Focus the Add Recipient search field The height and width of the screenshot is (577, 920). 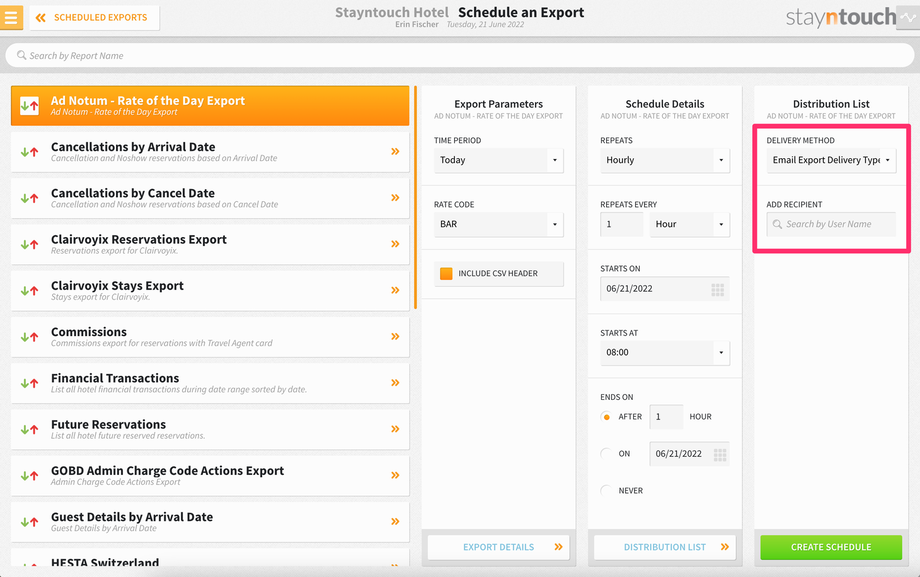pos(831,224)
